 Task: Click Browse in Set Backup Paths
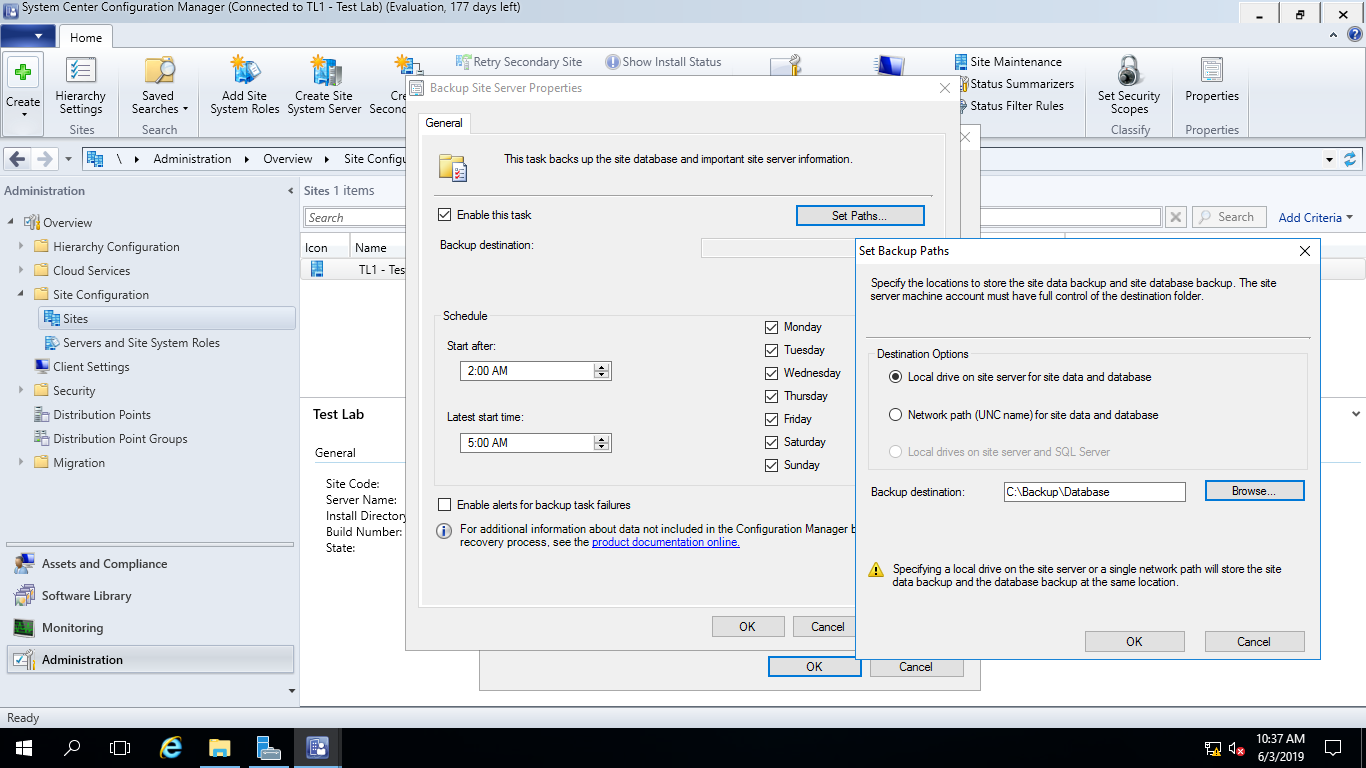1254,491
